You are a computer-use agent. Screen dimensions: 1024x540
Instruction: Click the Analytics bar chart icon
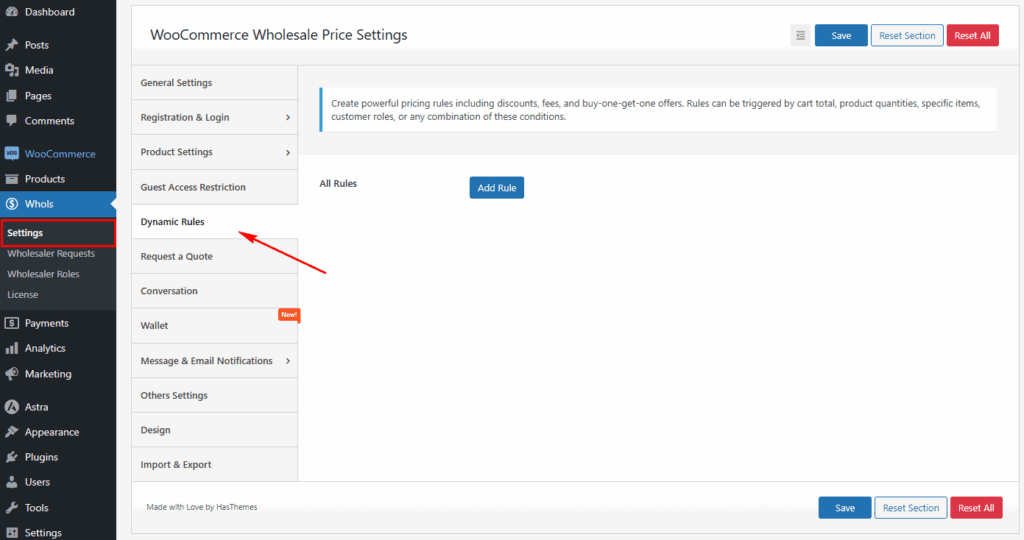click(12, 348)
